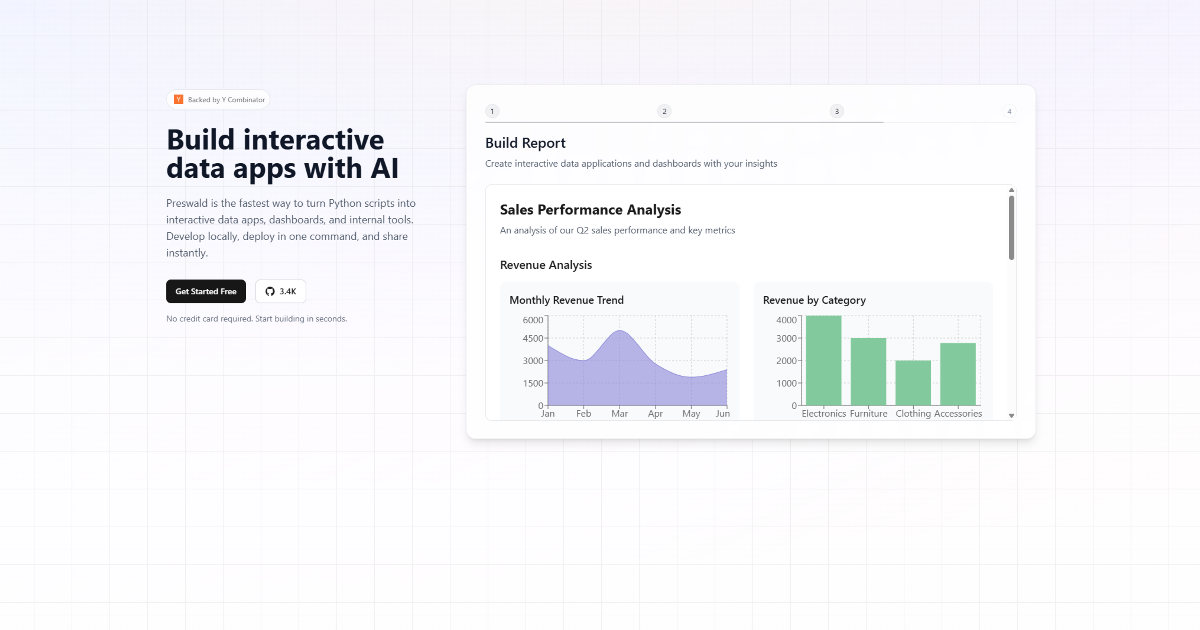Image resolution: width=1200 pixels, height=630 pixels.
Task: Jump to step 2 in the stepper
Action: [x=664, y=111]
